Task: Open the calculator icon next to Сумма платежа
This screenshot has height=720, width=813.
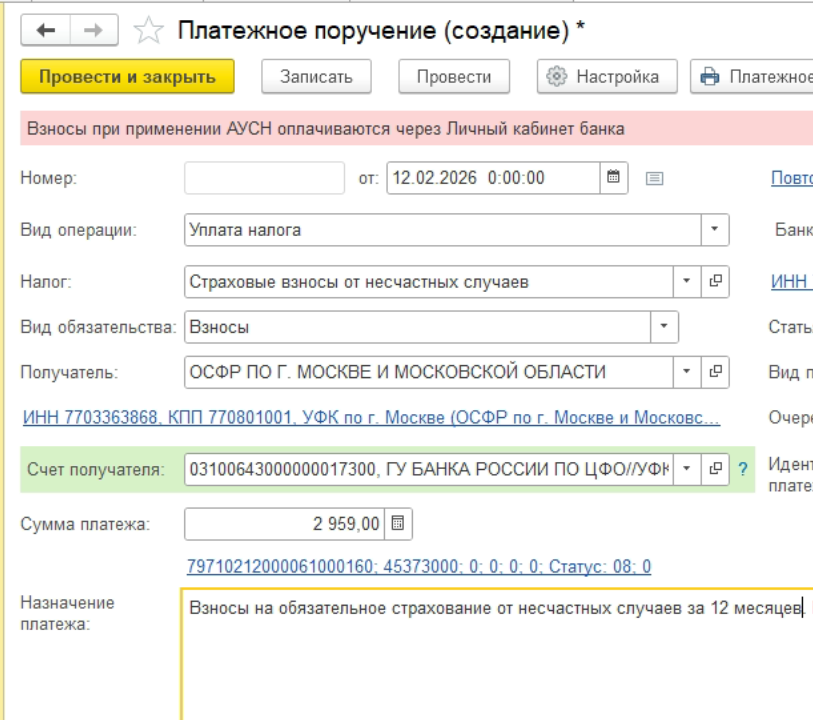Action: click(398, 524)
